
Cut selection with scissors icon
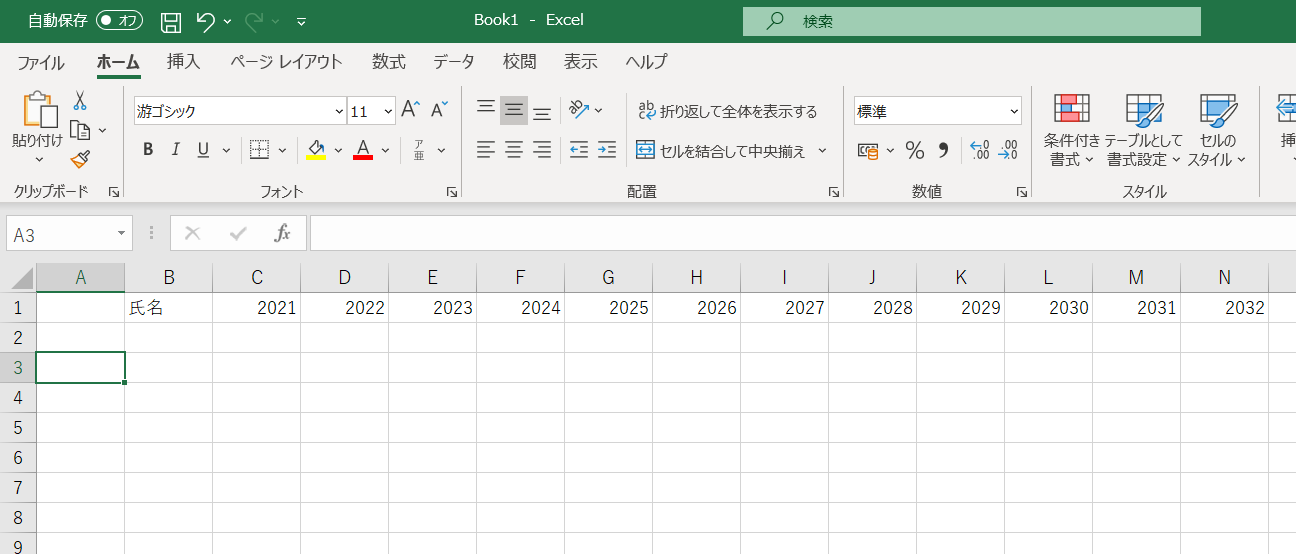pyautogui.click(x=80, y=101)
